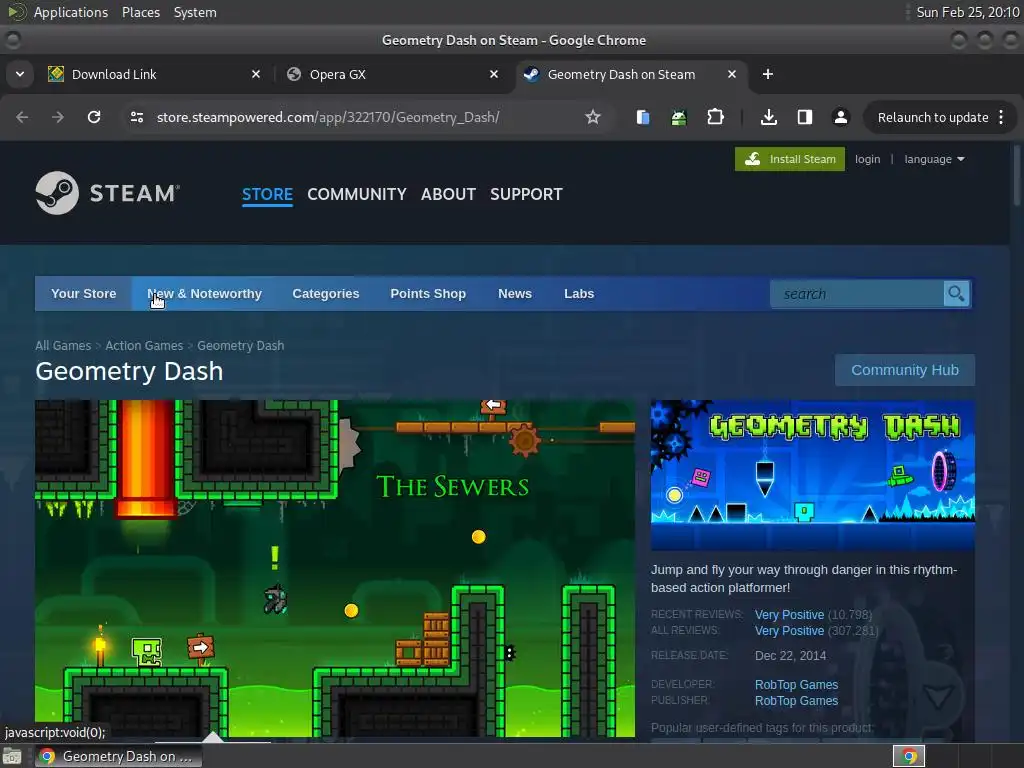The width and height of the screenshot is (1024, 768).
Task: Open the extensions puzzle icon
Action: coord(716,117)
